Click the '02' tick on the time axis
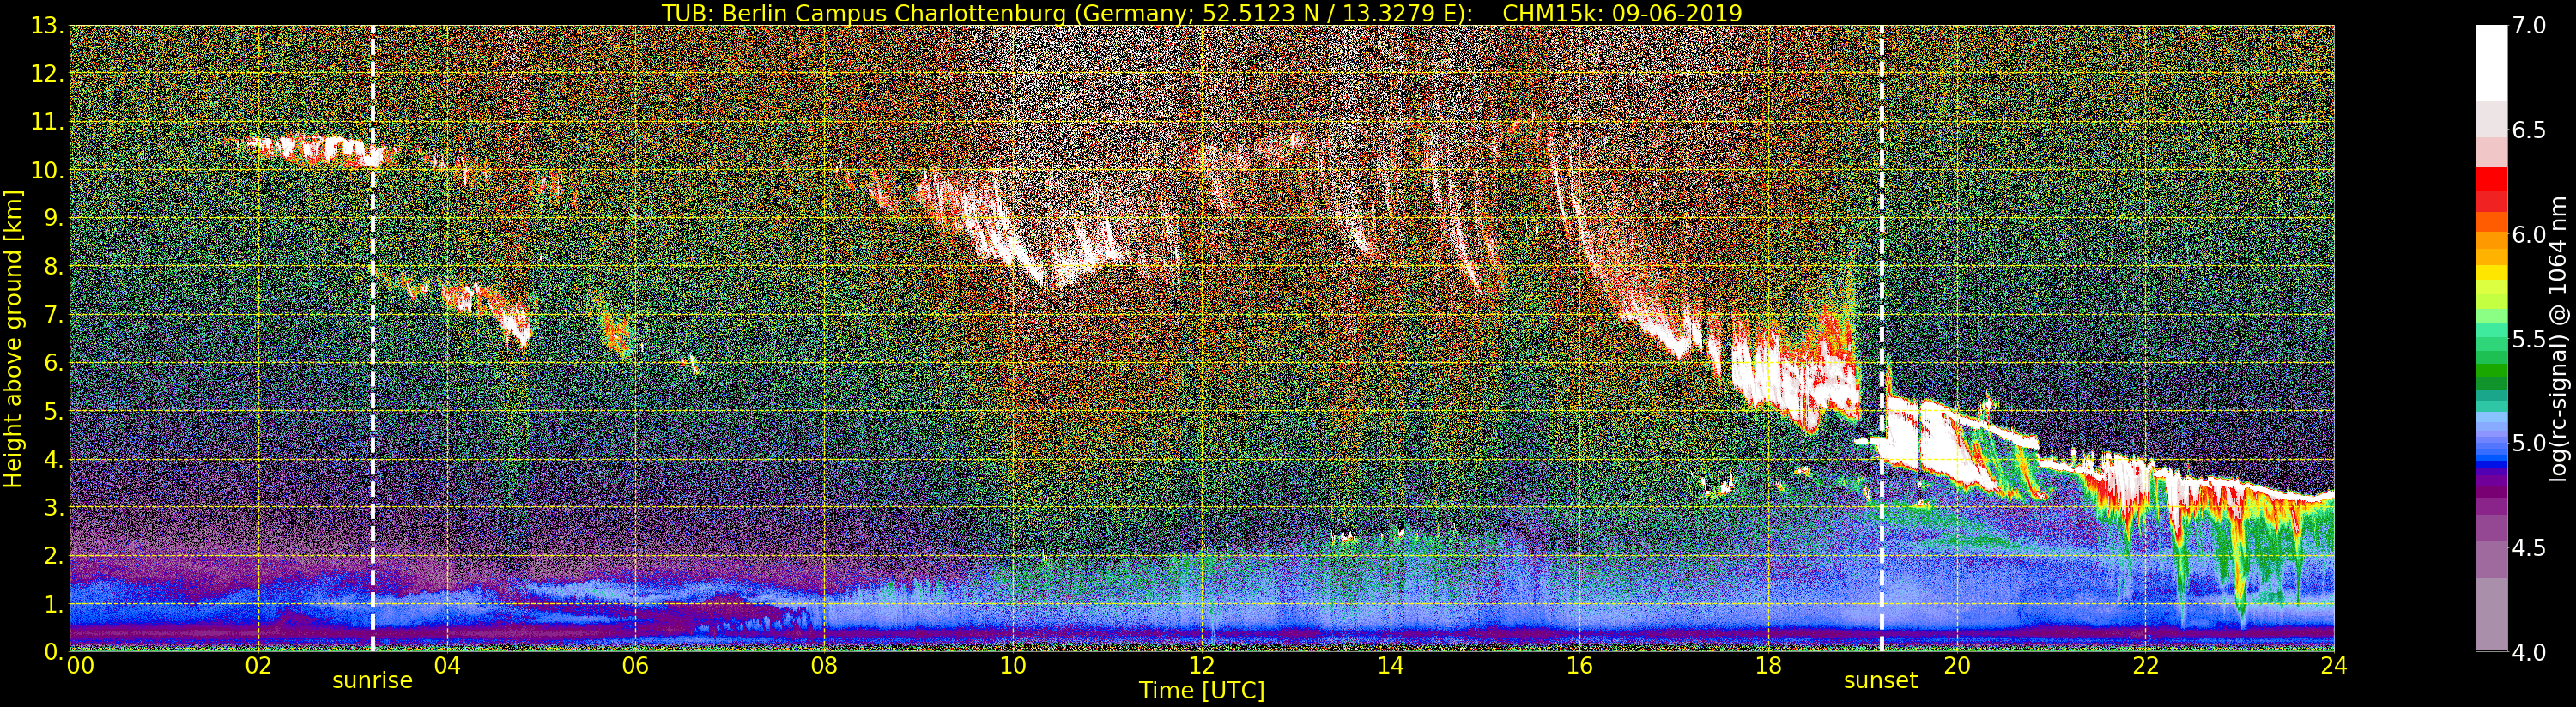The image size is (2576, 707). pyautogui.click(x=259, y=665)
